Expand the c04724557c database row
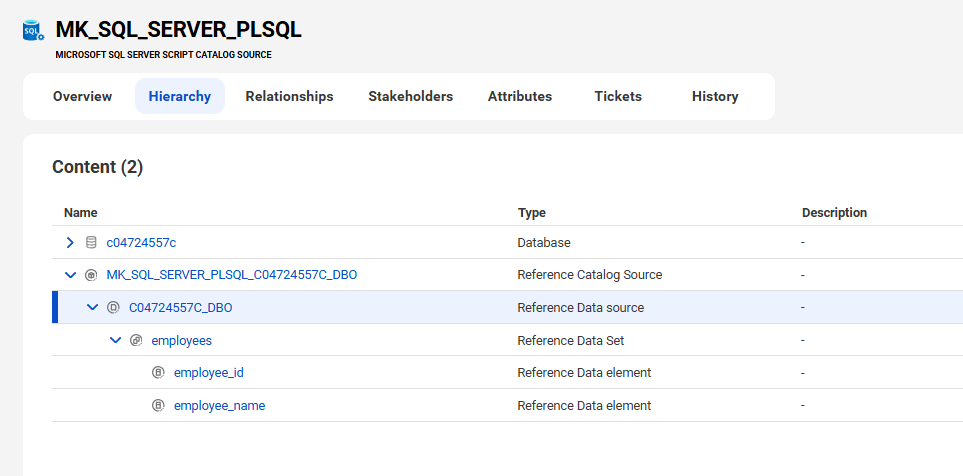 coord(70,243)
